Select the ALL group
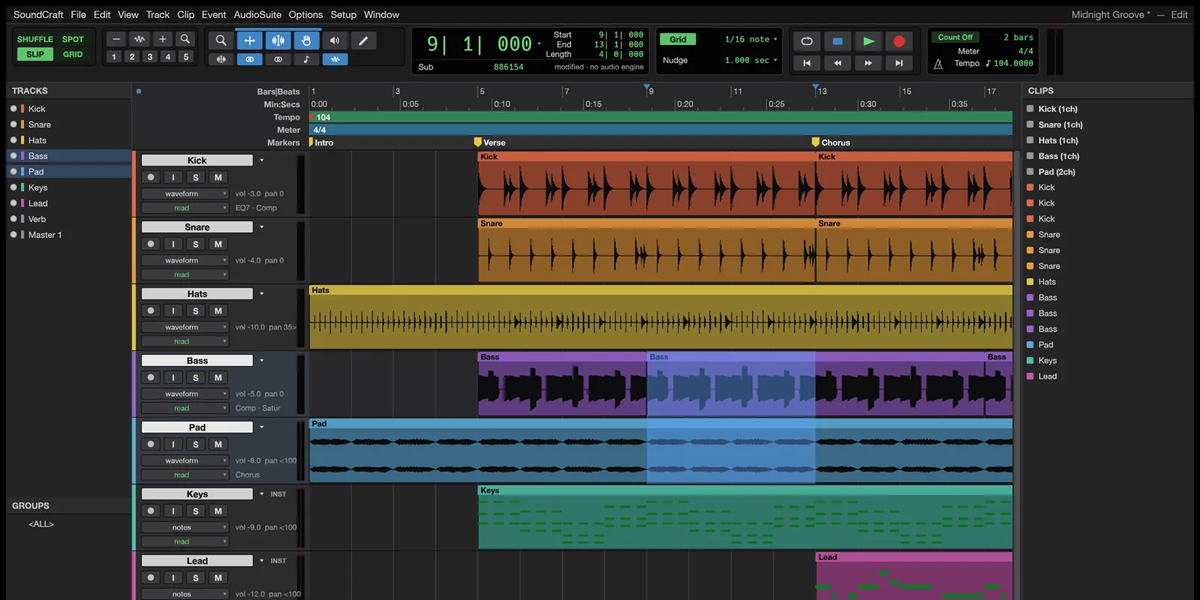 point(41,524)
